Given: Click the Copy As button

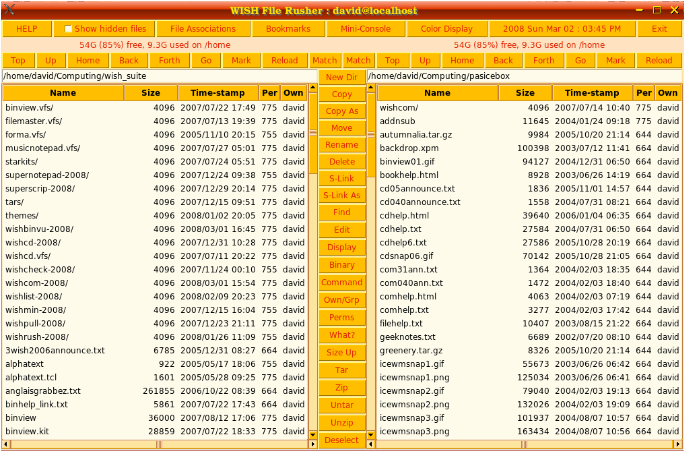Looking at the screenshot, I should (342, 111).
